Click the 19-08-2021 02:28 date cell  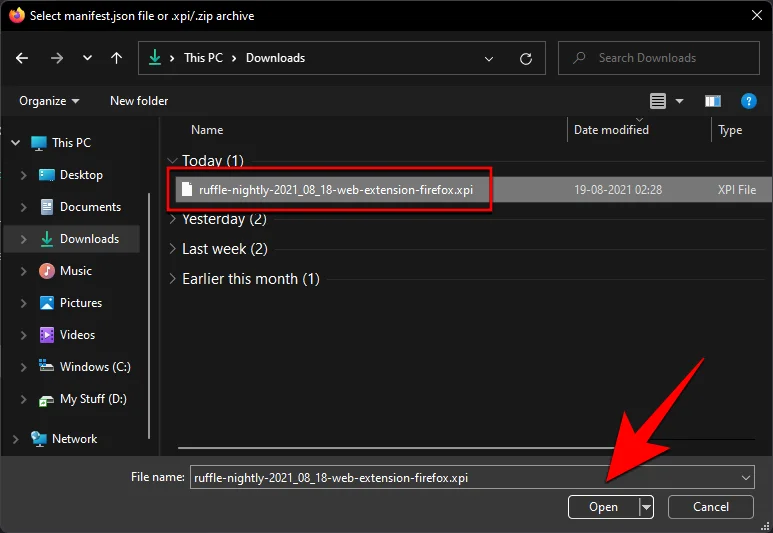click(618, 190)
